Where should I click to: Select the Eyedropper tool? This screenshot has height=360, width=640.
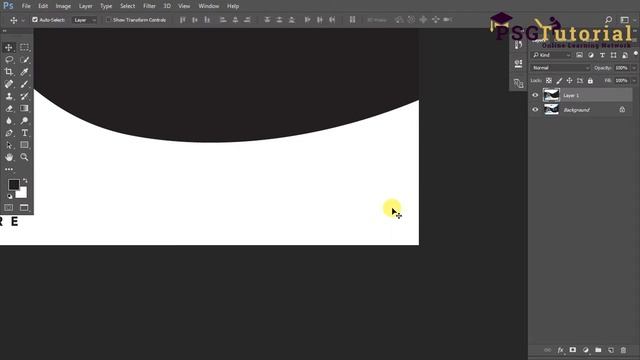pyautogui.click(x=24, y=72)
